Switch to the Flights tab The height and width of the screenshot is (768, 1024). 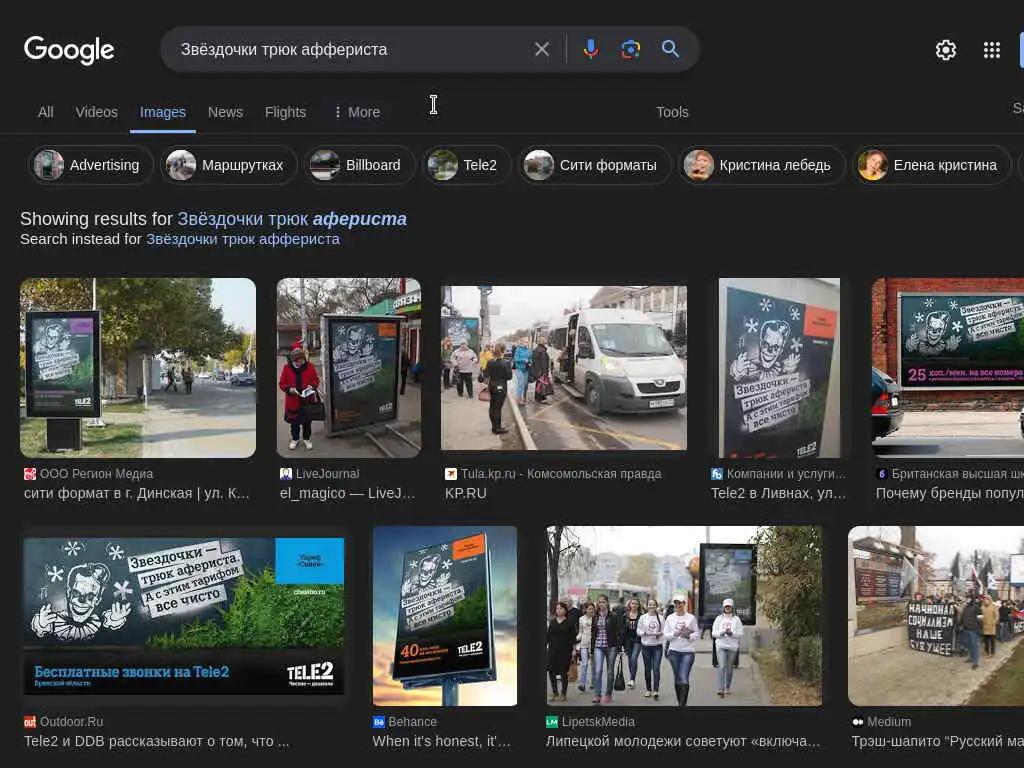tap(285, 112)
